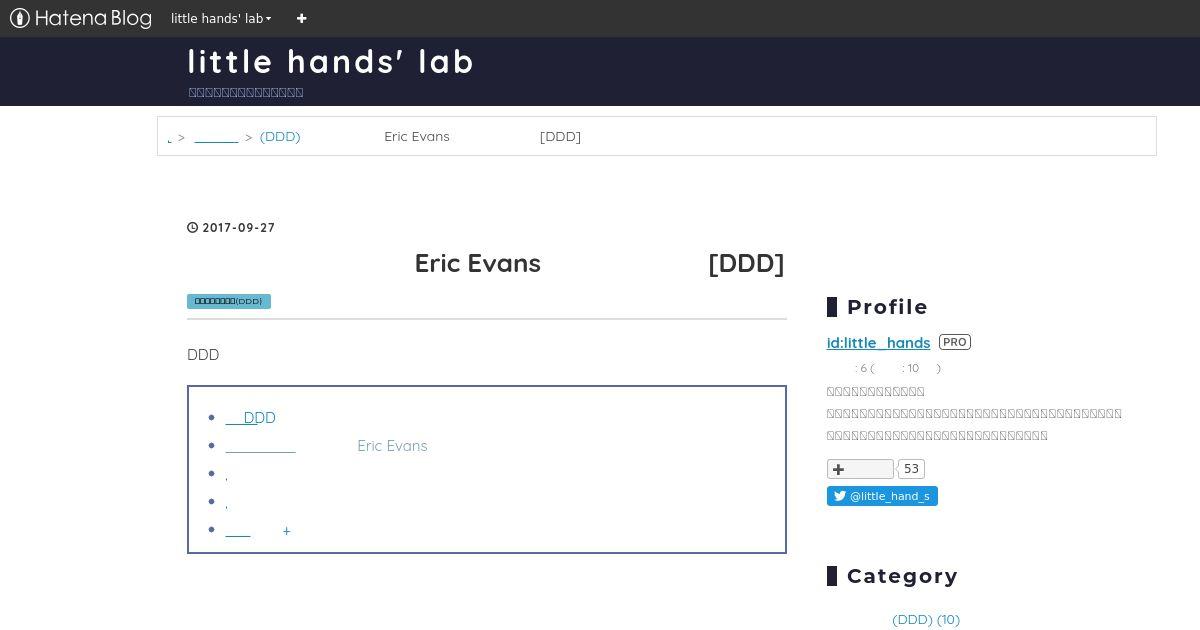Screen dimensions: 1200x630
Task: Click the (DDD) category tag under title
Action: [x=229, y=301]
